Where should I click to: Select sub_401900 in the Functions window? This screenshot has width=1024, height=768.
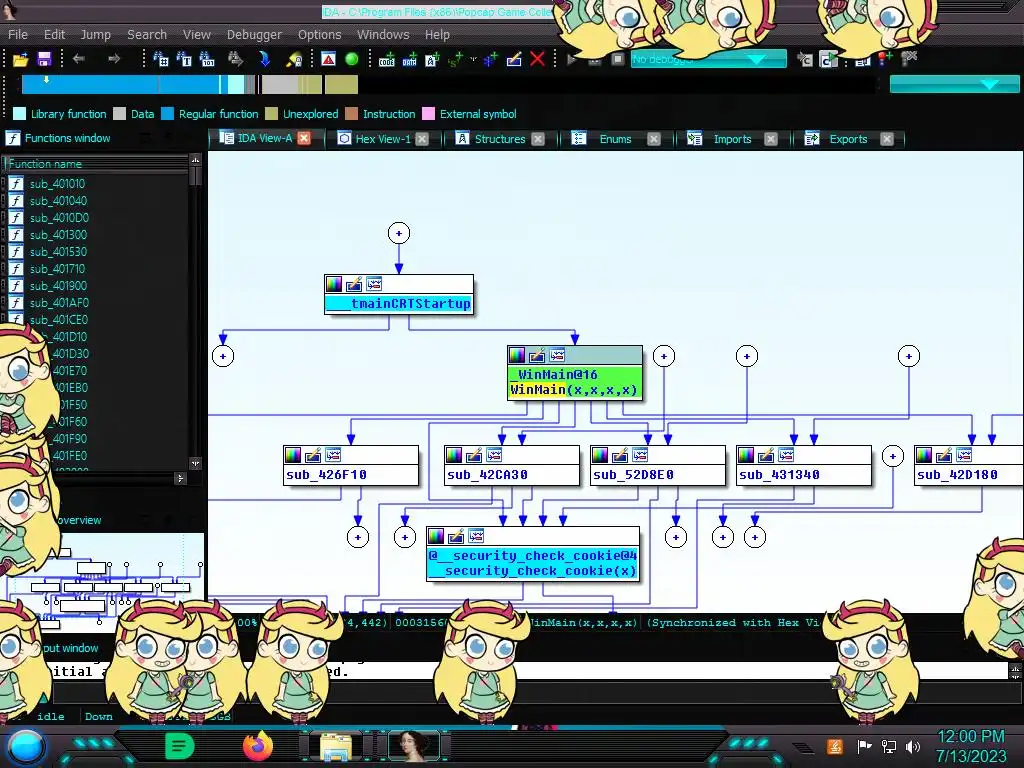[x=58, y=286]
